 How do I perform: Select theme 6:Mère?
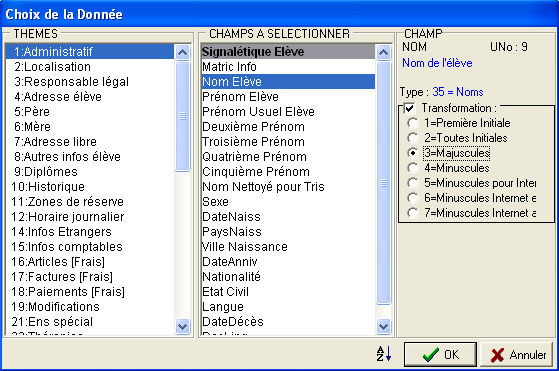89,127
